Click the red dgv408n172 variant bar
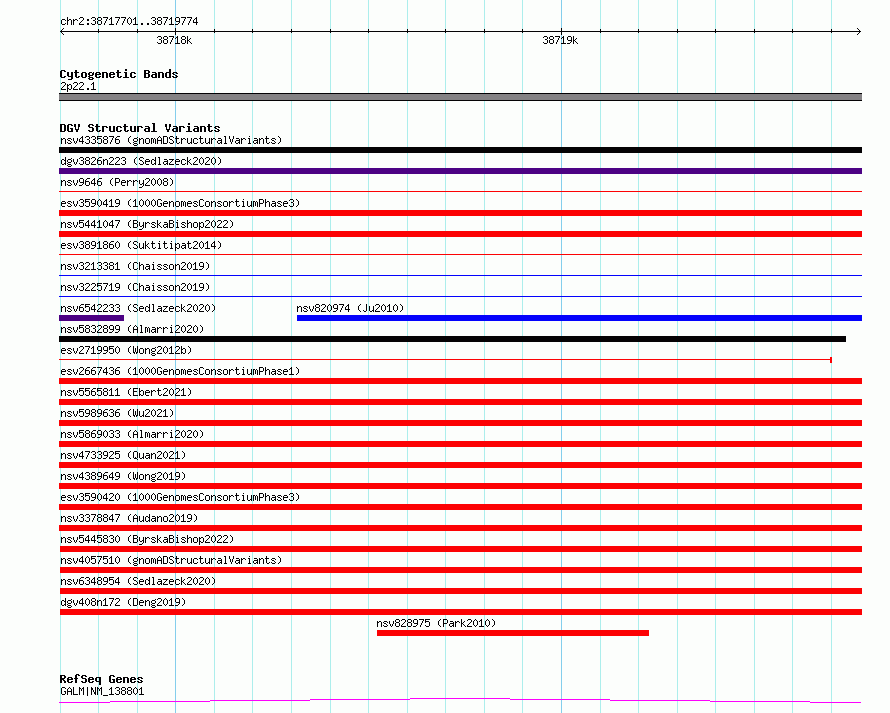The height and width of the screenshot is (713, 890). tap(460, 612)
